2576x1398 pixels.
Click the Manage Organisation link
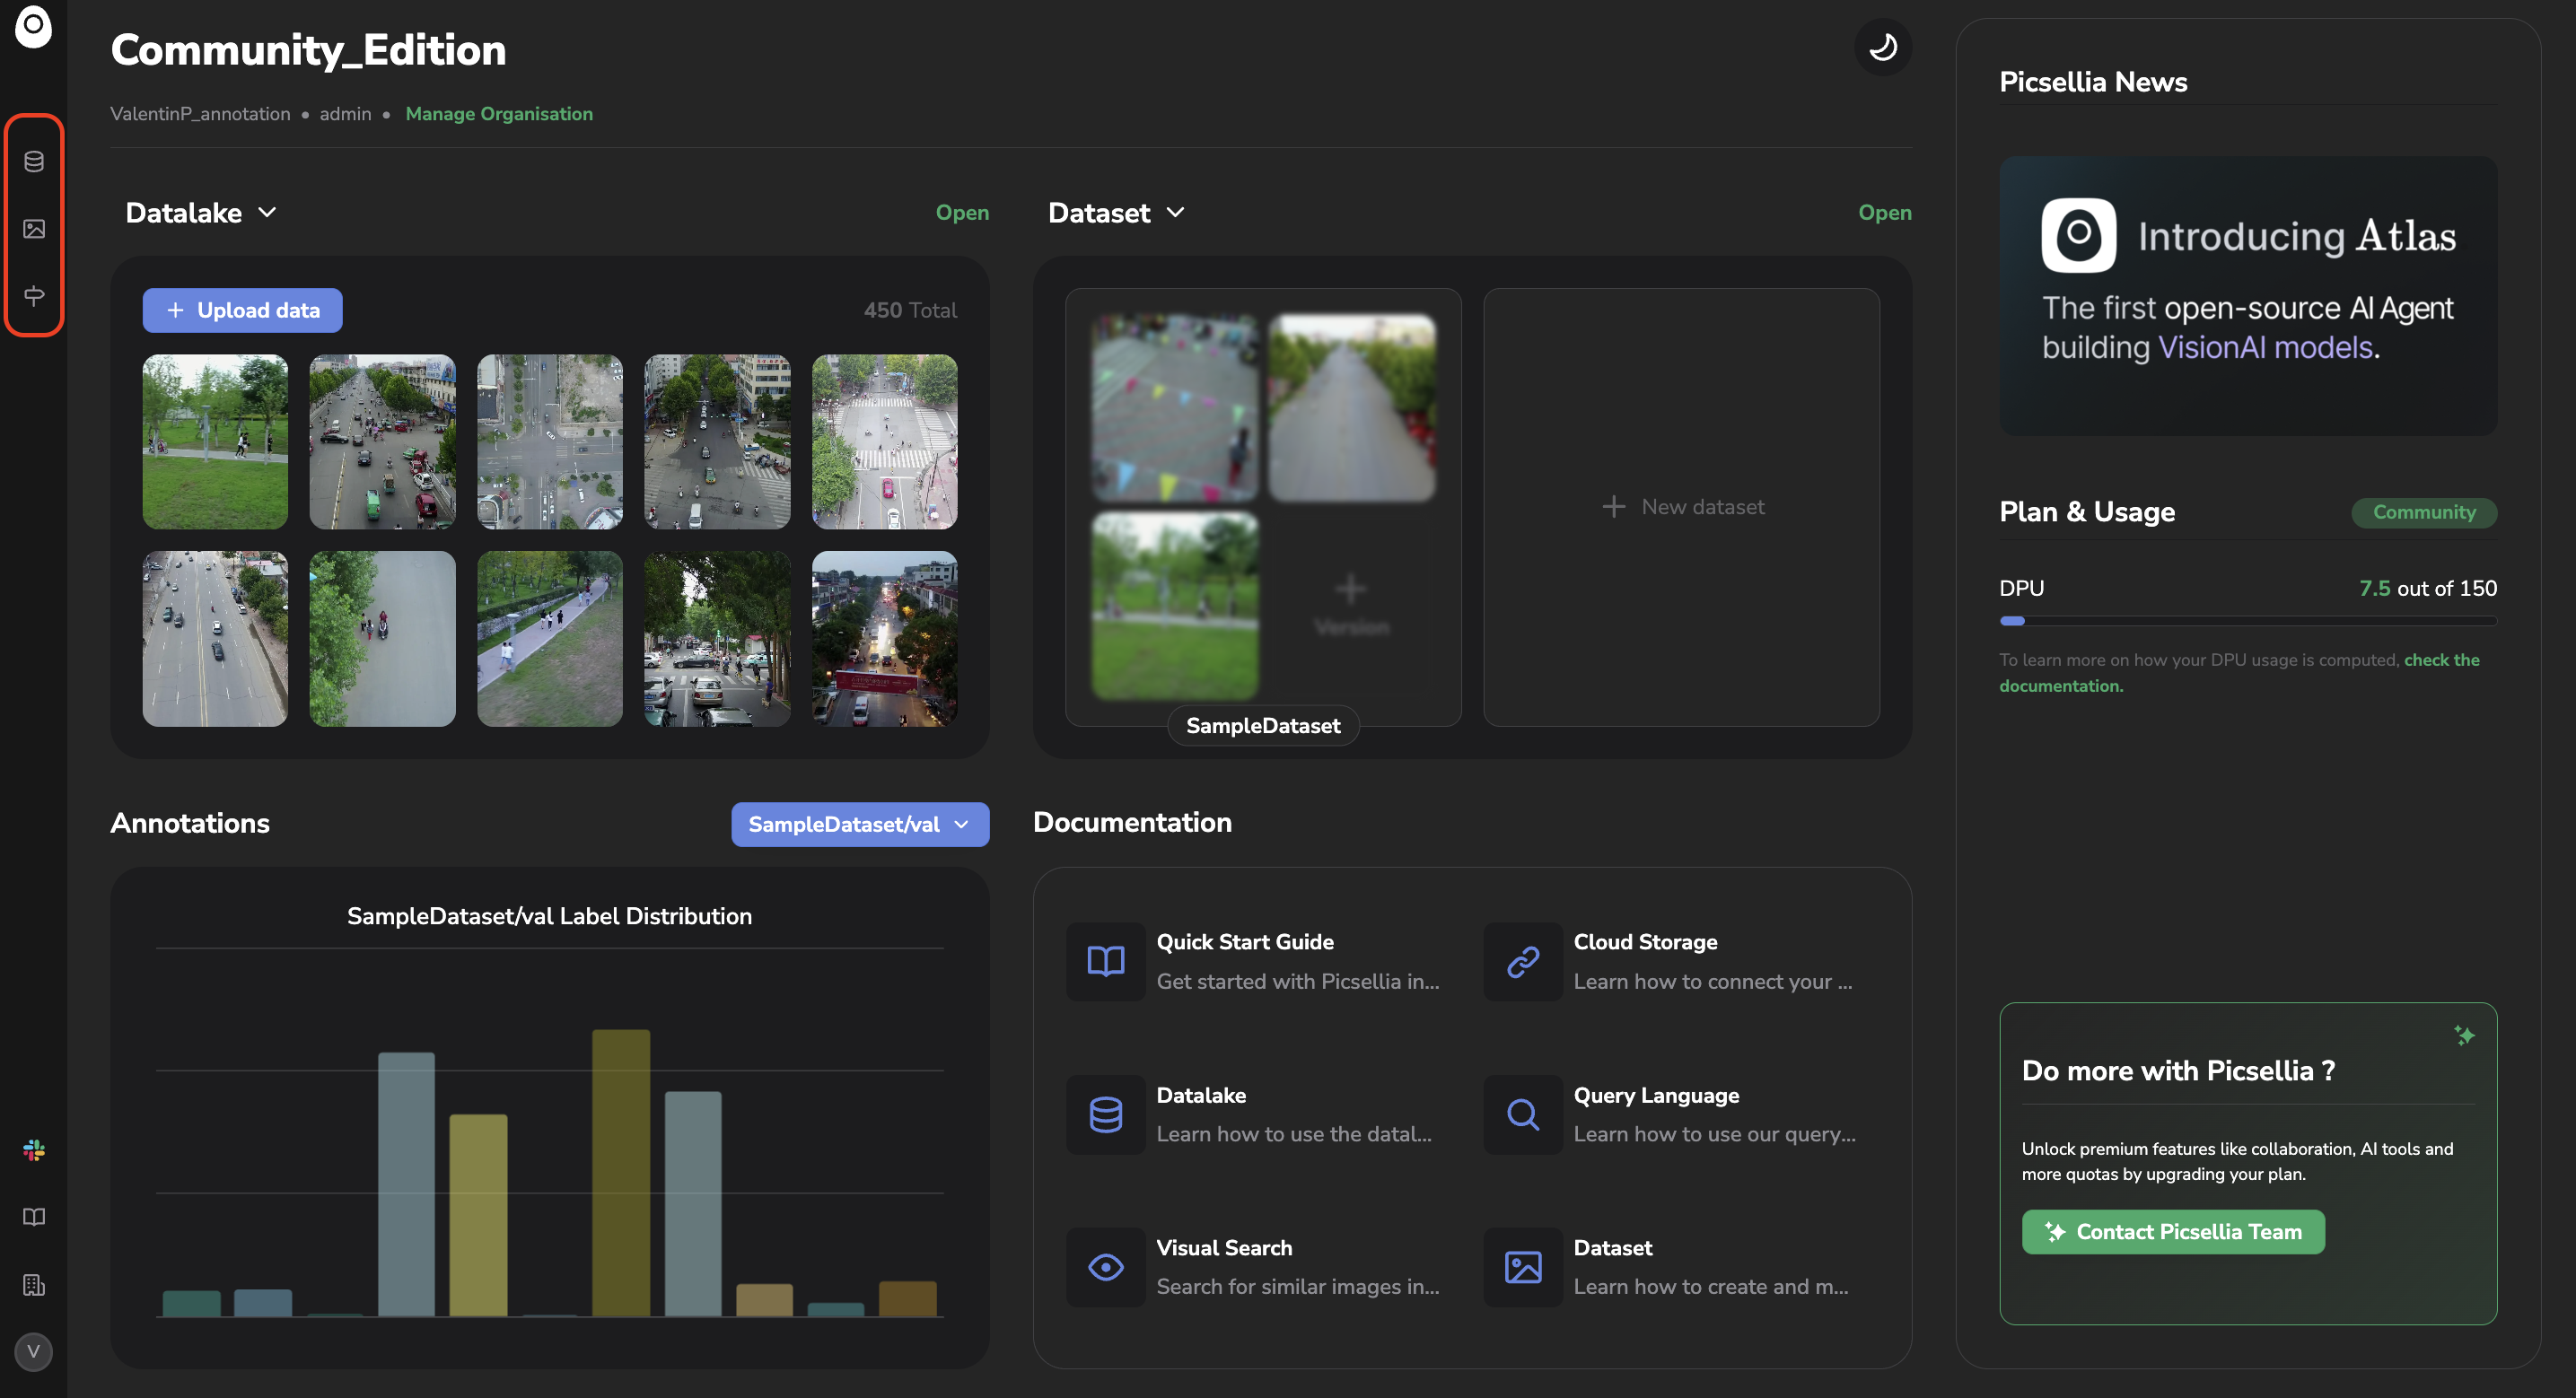coord(499,114)
